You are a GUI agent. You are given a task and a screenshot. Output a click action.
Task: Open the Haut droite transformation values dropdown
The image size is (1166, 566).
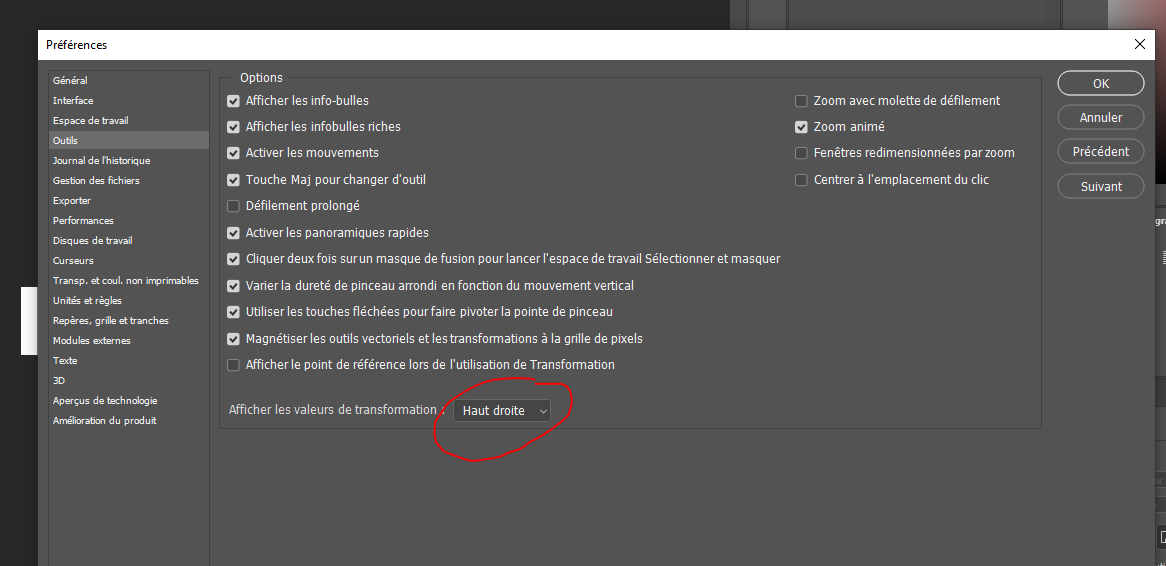pyautogui.click(x=503, y=411)
